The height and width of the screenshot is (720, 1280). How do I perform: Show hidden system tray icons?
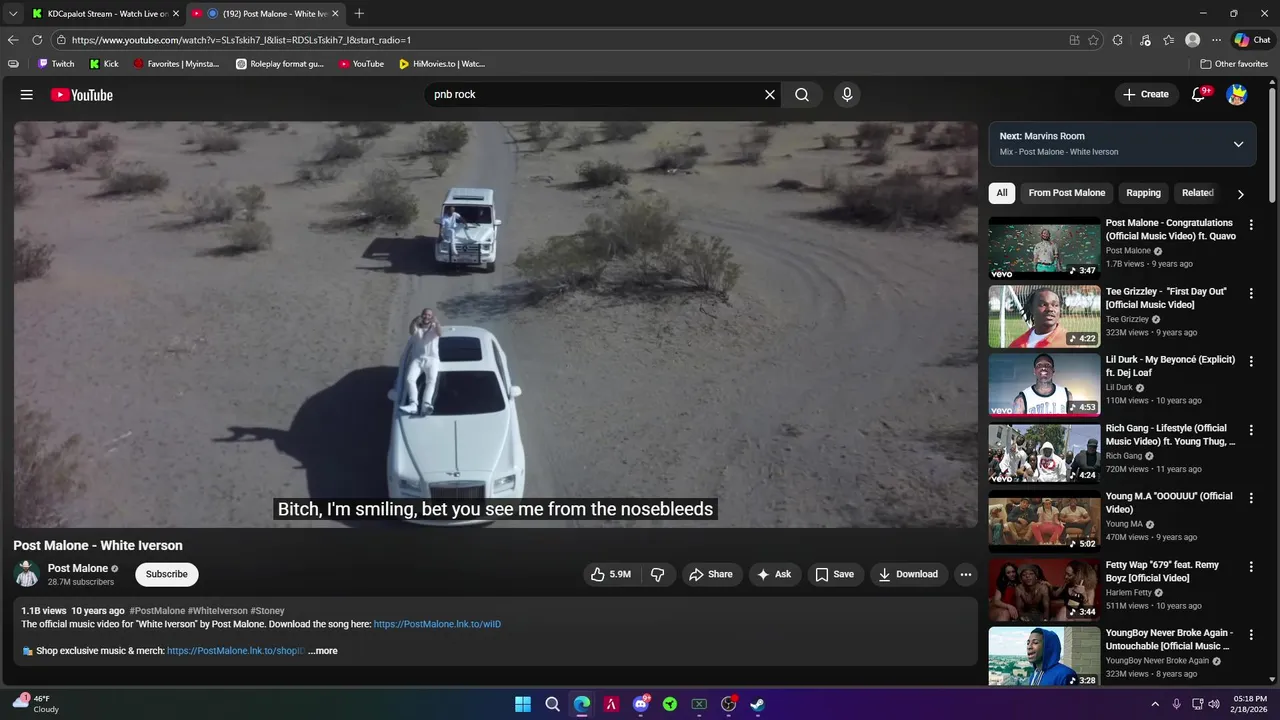pos(1155,704)
